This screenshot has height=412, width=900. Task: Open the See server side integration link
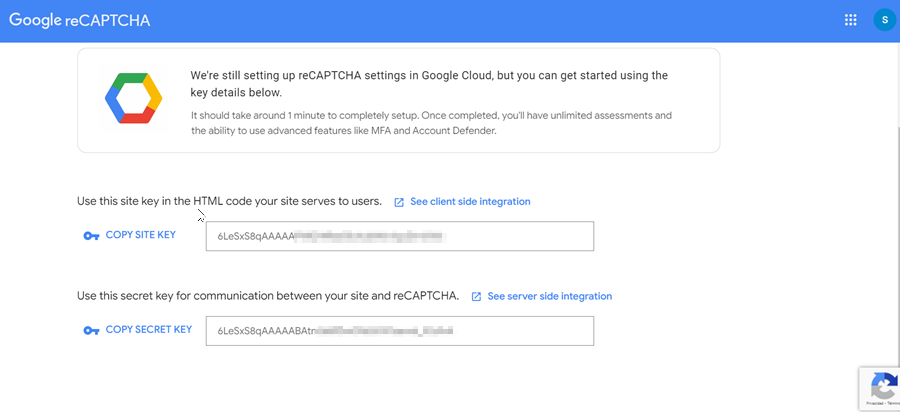click(x=549, y=297)
